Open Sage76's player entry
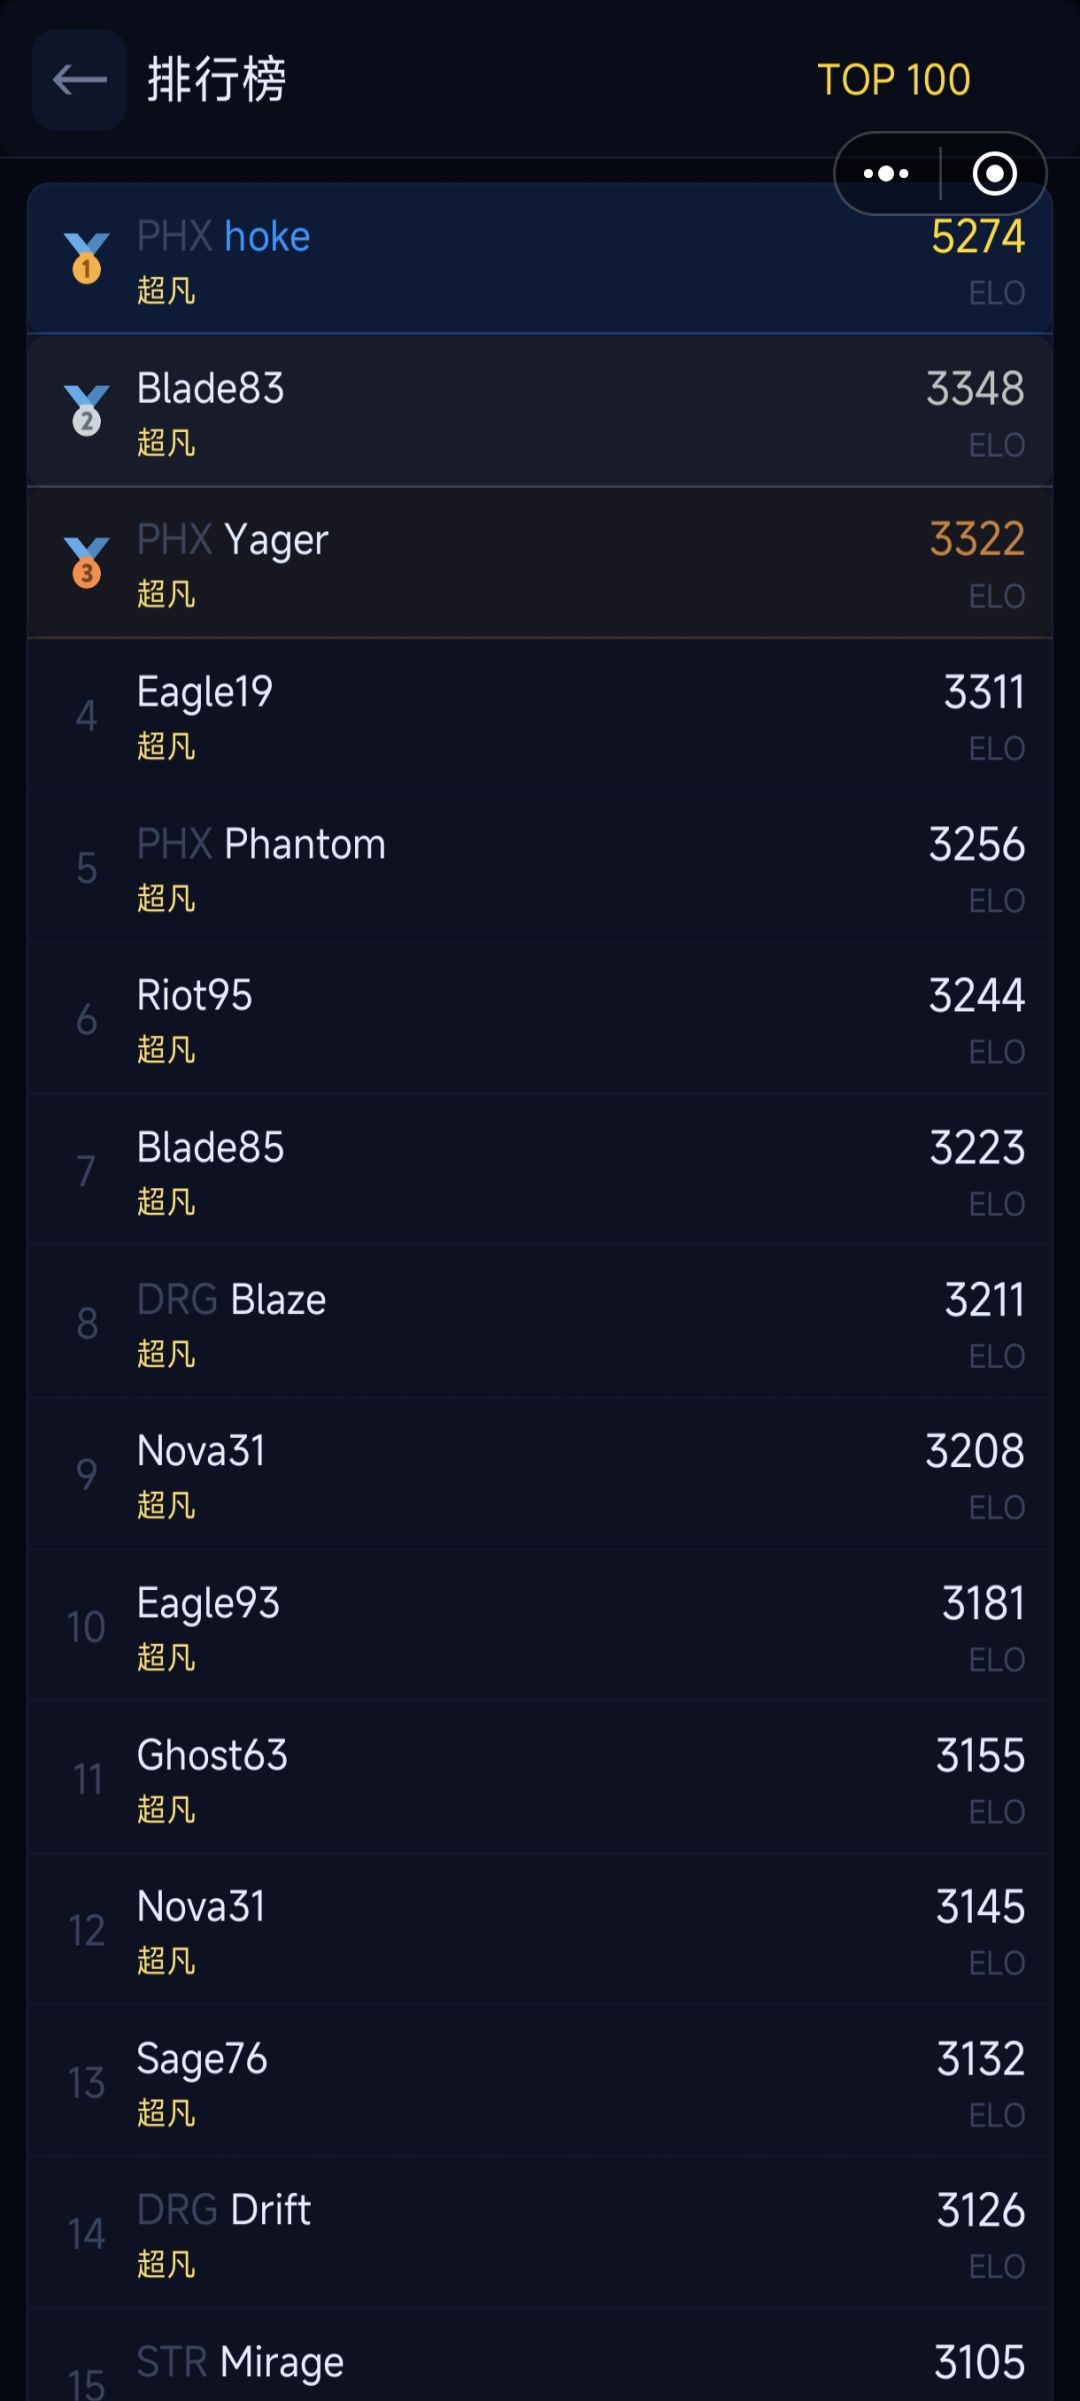Image resolution: width=1080 pixels, height=2401 pixels. click(540, 2083)
